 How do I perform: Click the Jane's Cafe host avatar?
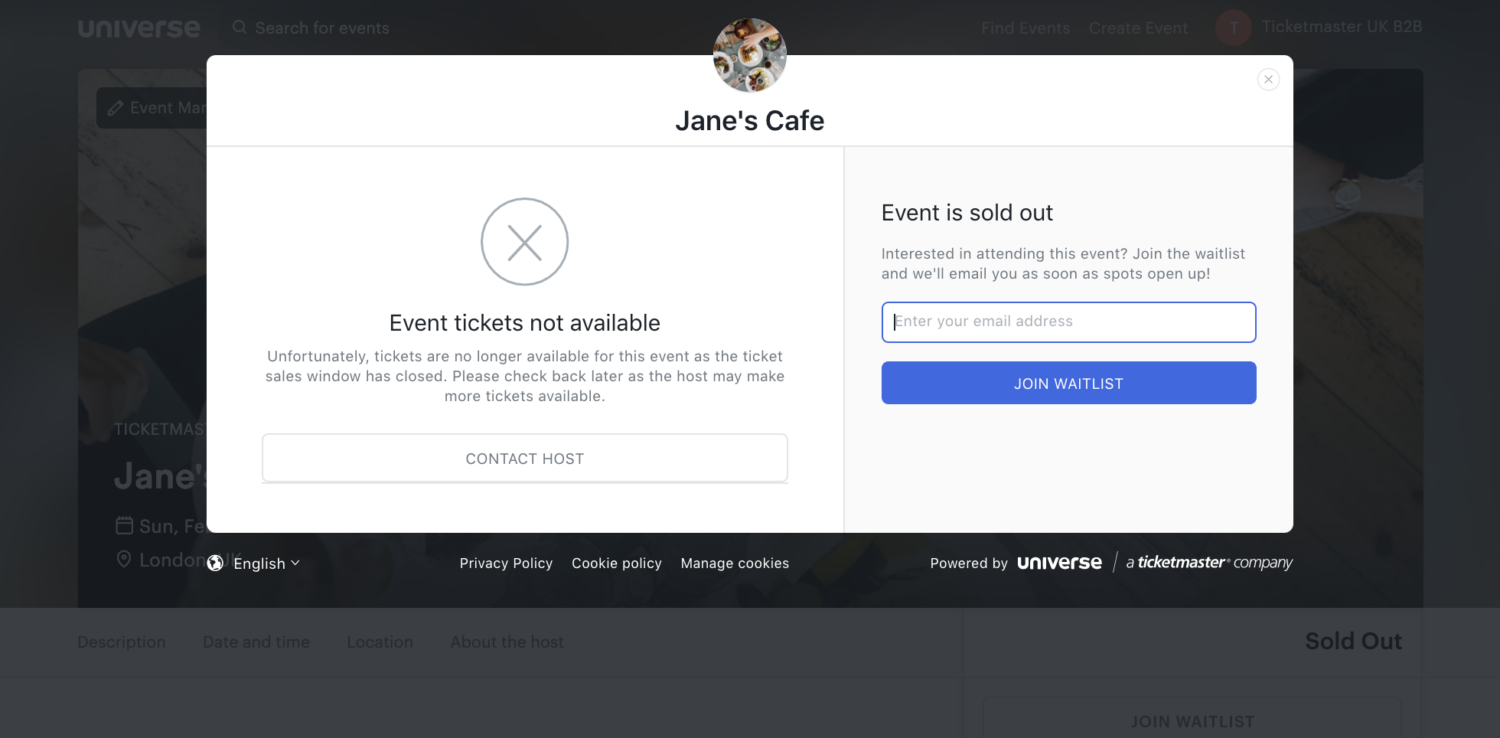coord(750,55)
